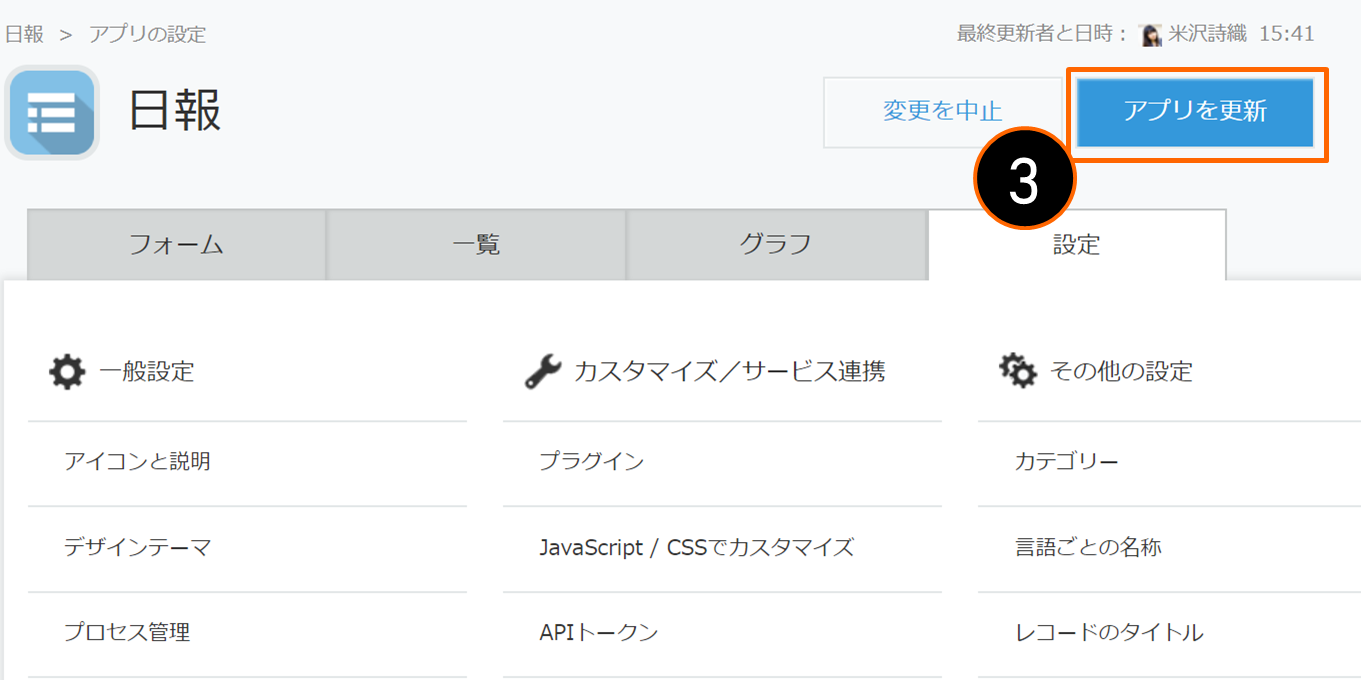Click the カスタマイズ／サービス連携 heading

point(730,372)
